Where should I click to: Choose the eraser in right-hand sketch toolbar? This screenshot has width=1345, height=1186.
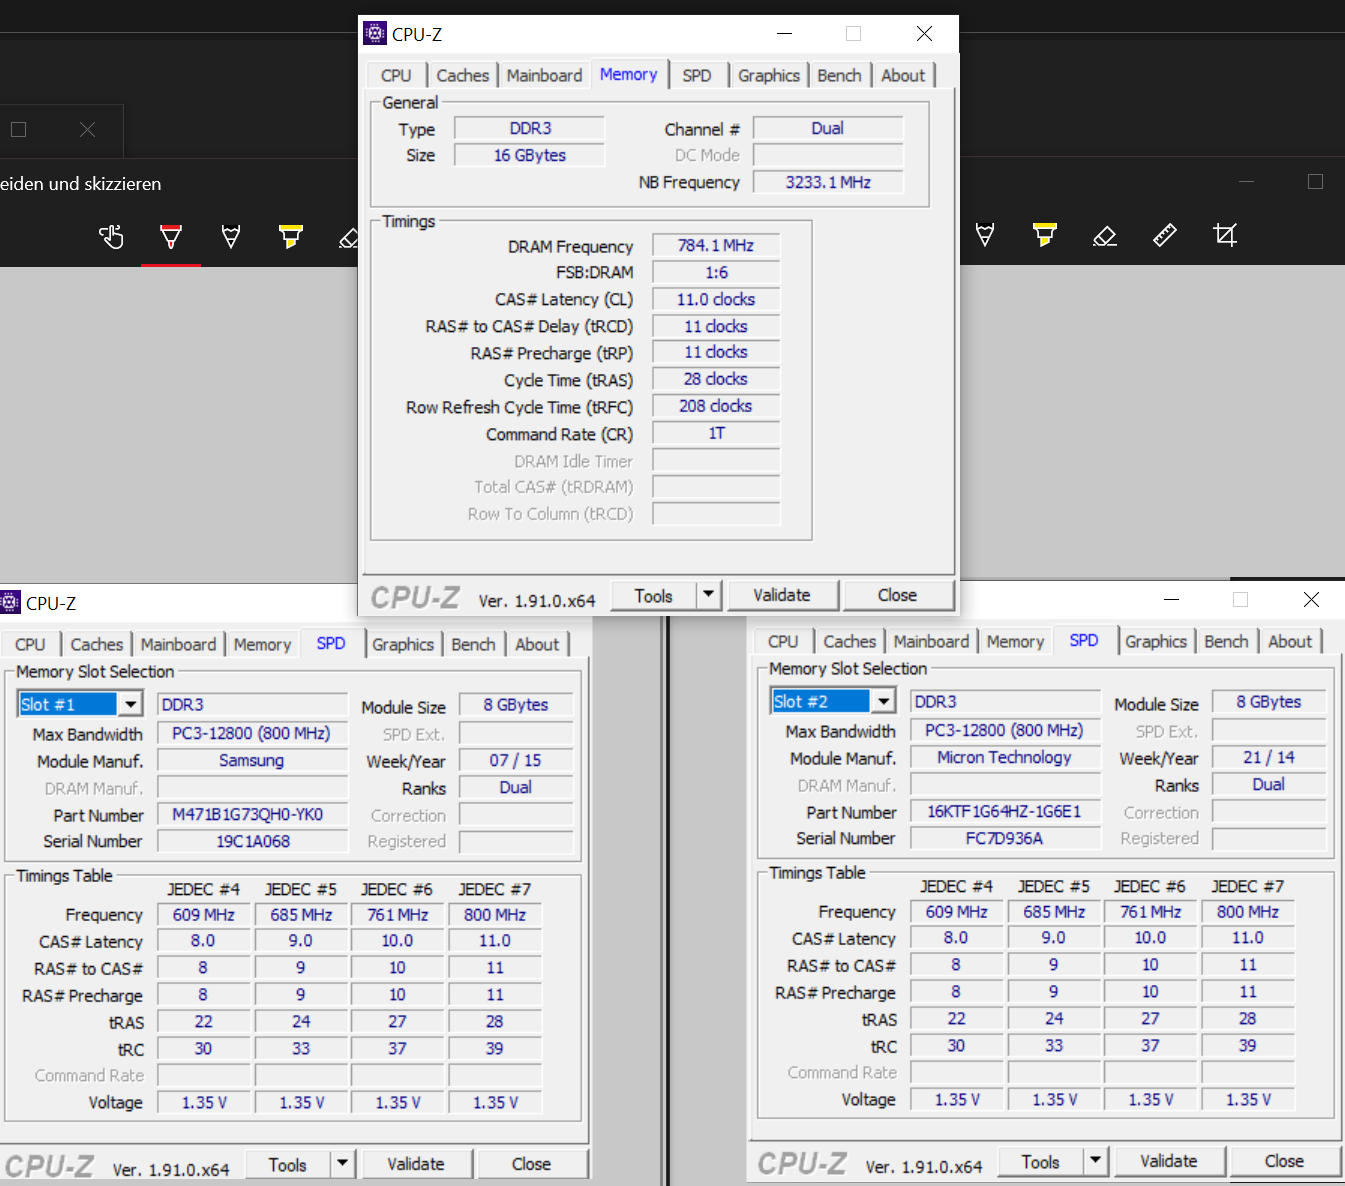click(x=1105, y=235)
